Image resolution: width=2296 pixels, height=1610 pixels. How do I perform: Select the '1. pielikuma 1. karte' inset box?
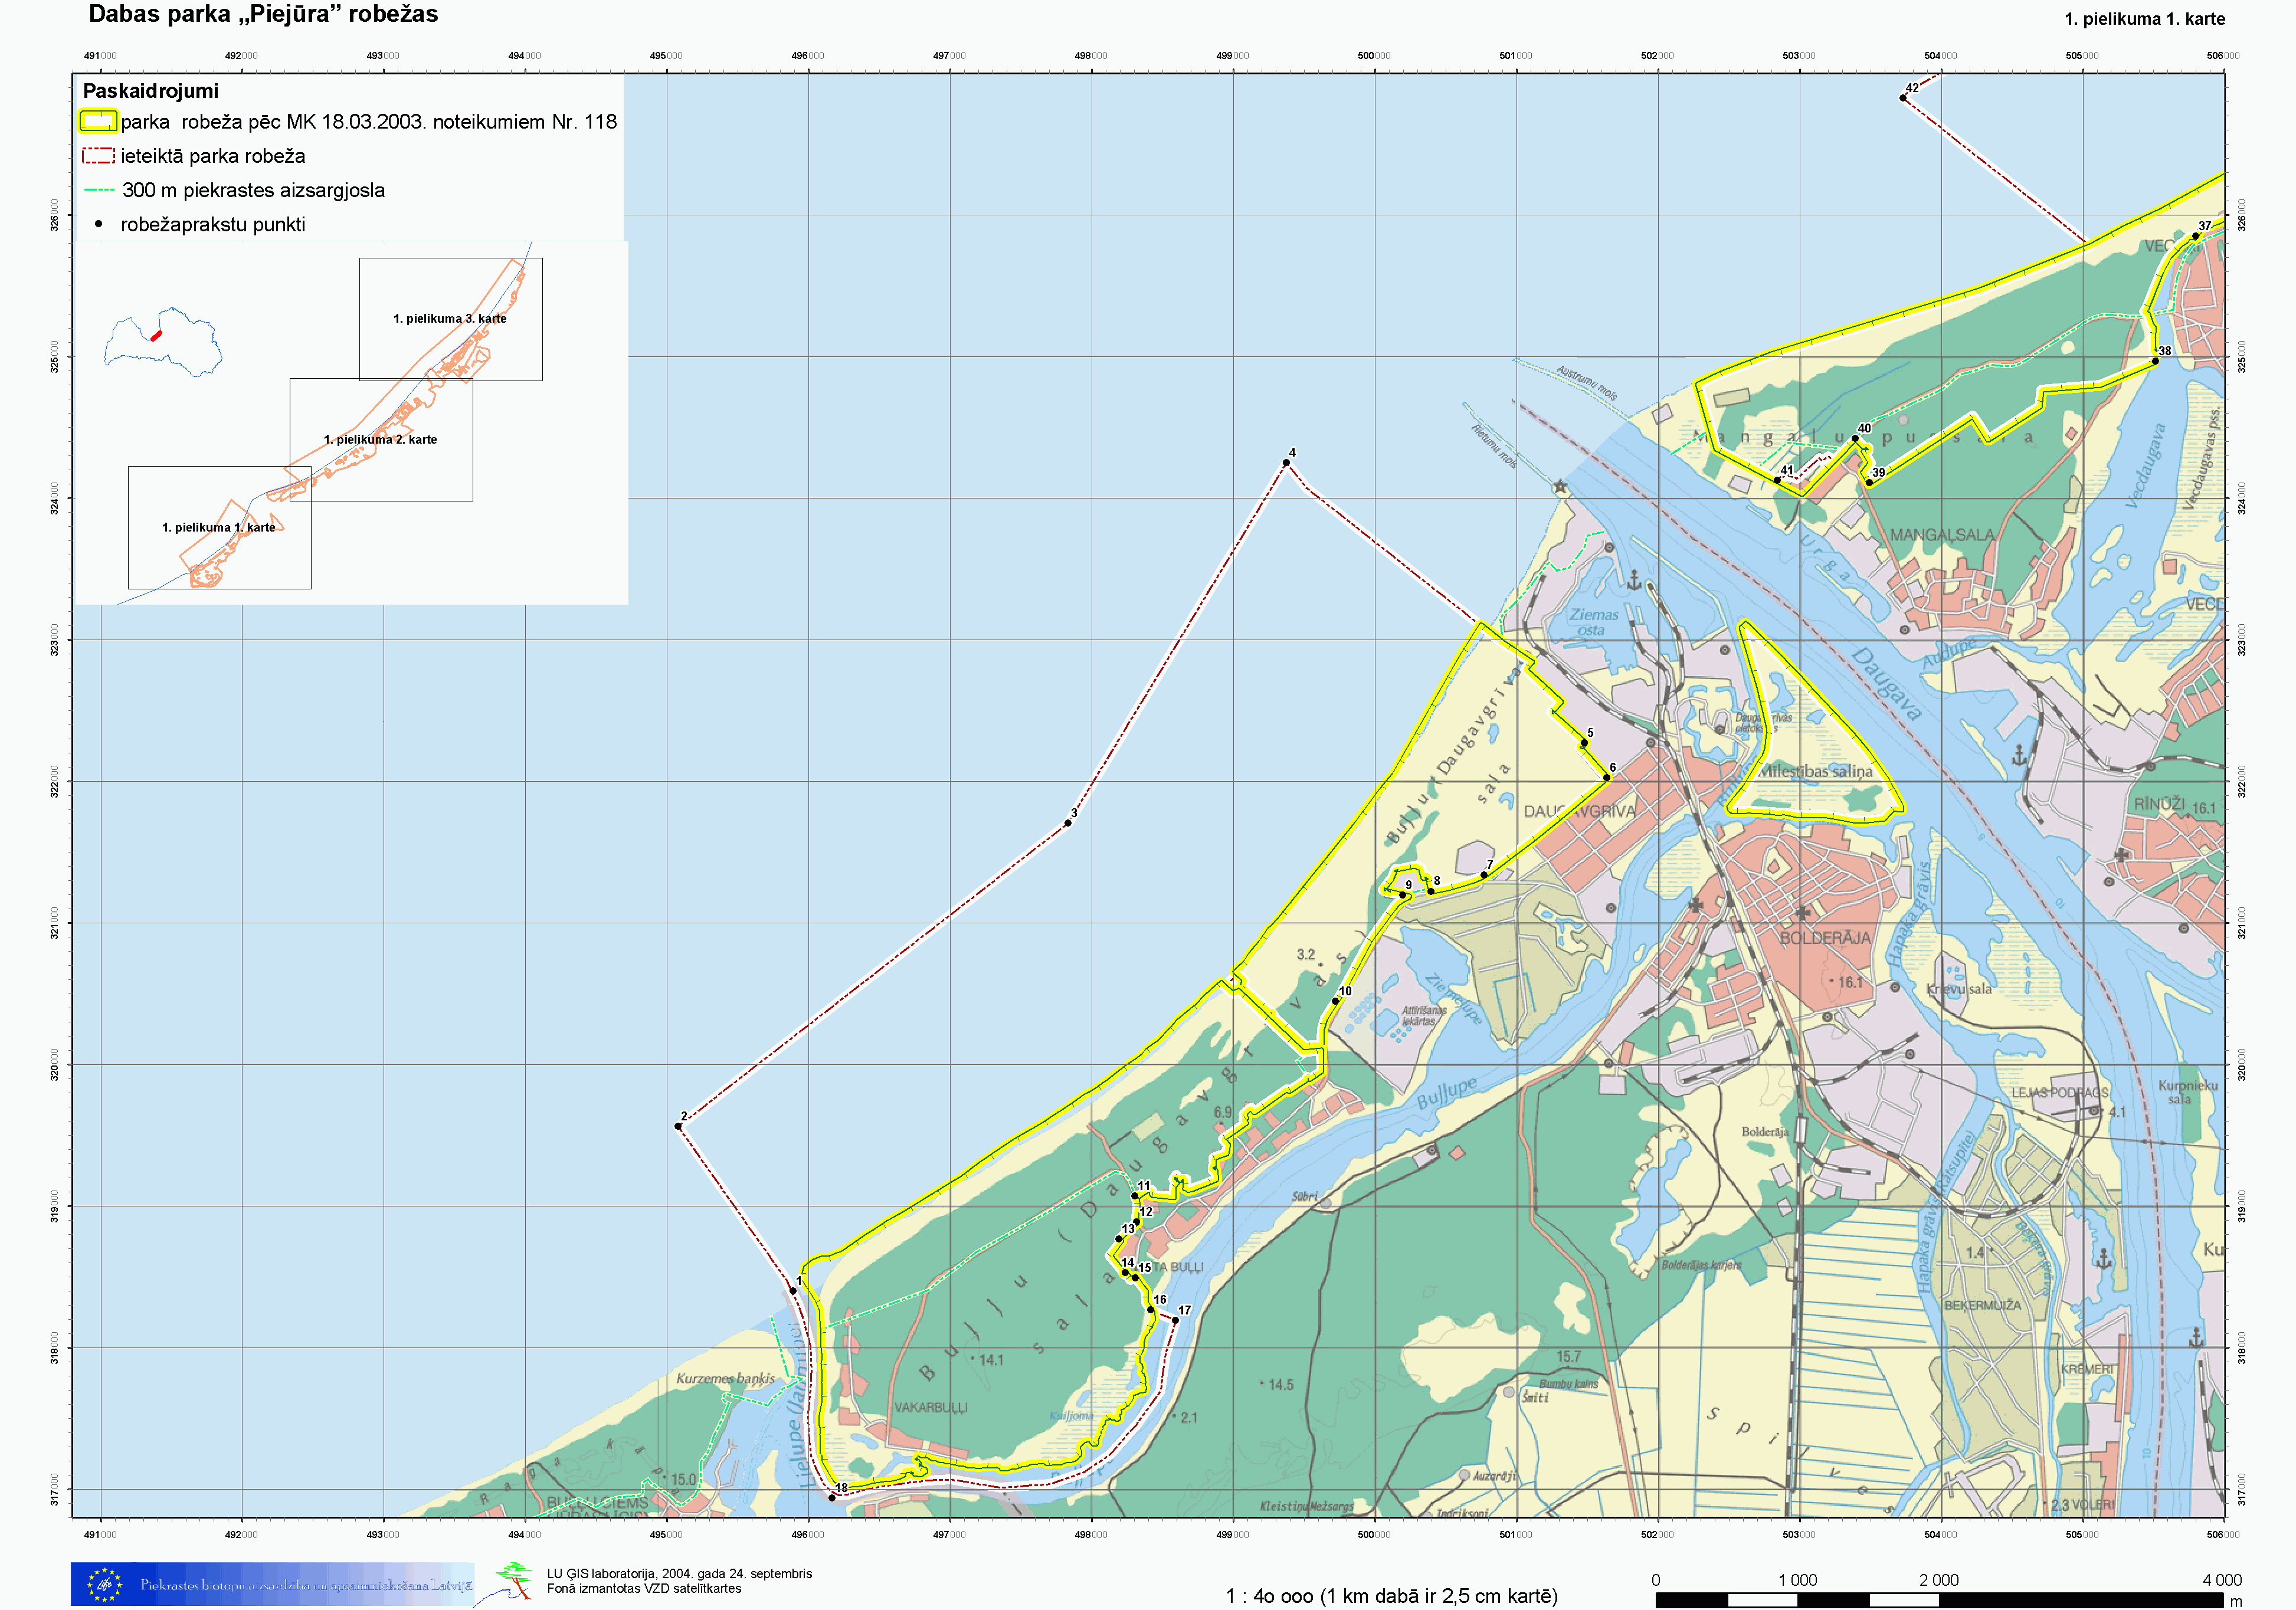click(x=219, y=527)
